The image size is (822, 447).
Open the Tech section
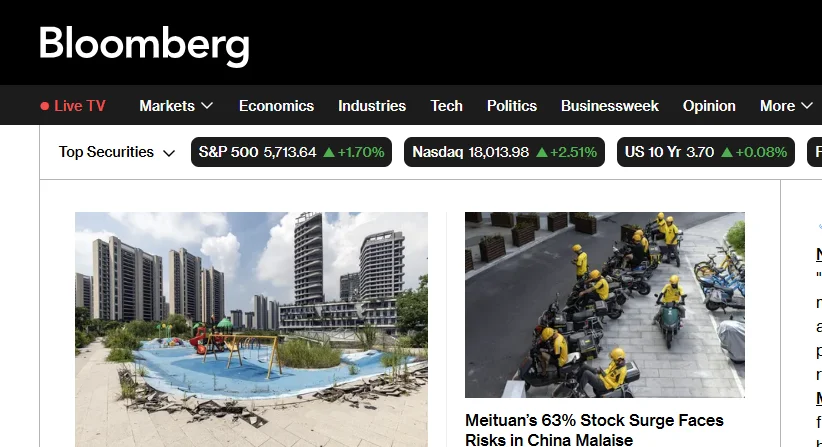(446, 106)
